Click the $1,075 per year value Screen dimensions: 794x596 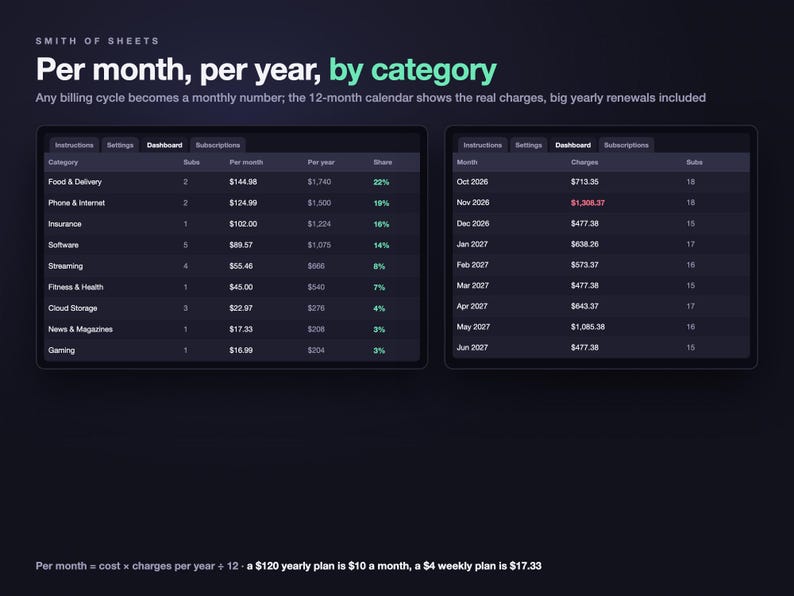point(319,245)
